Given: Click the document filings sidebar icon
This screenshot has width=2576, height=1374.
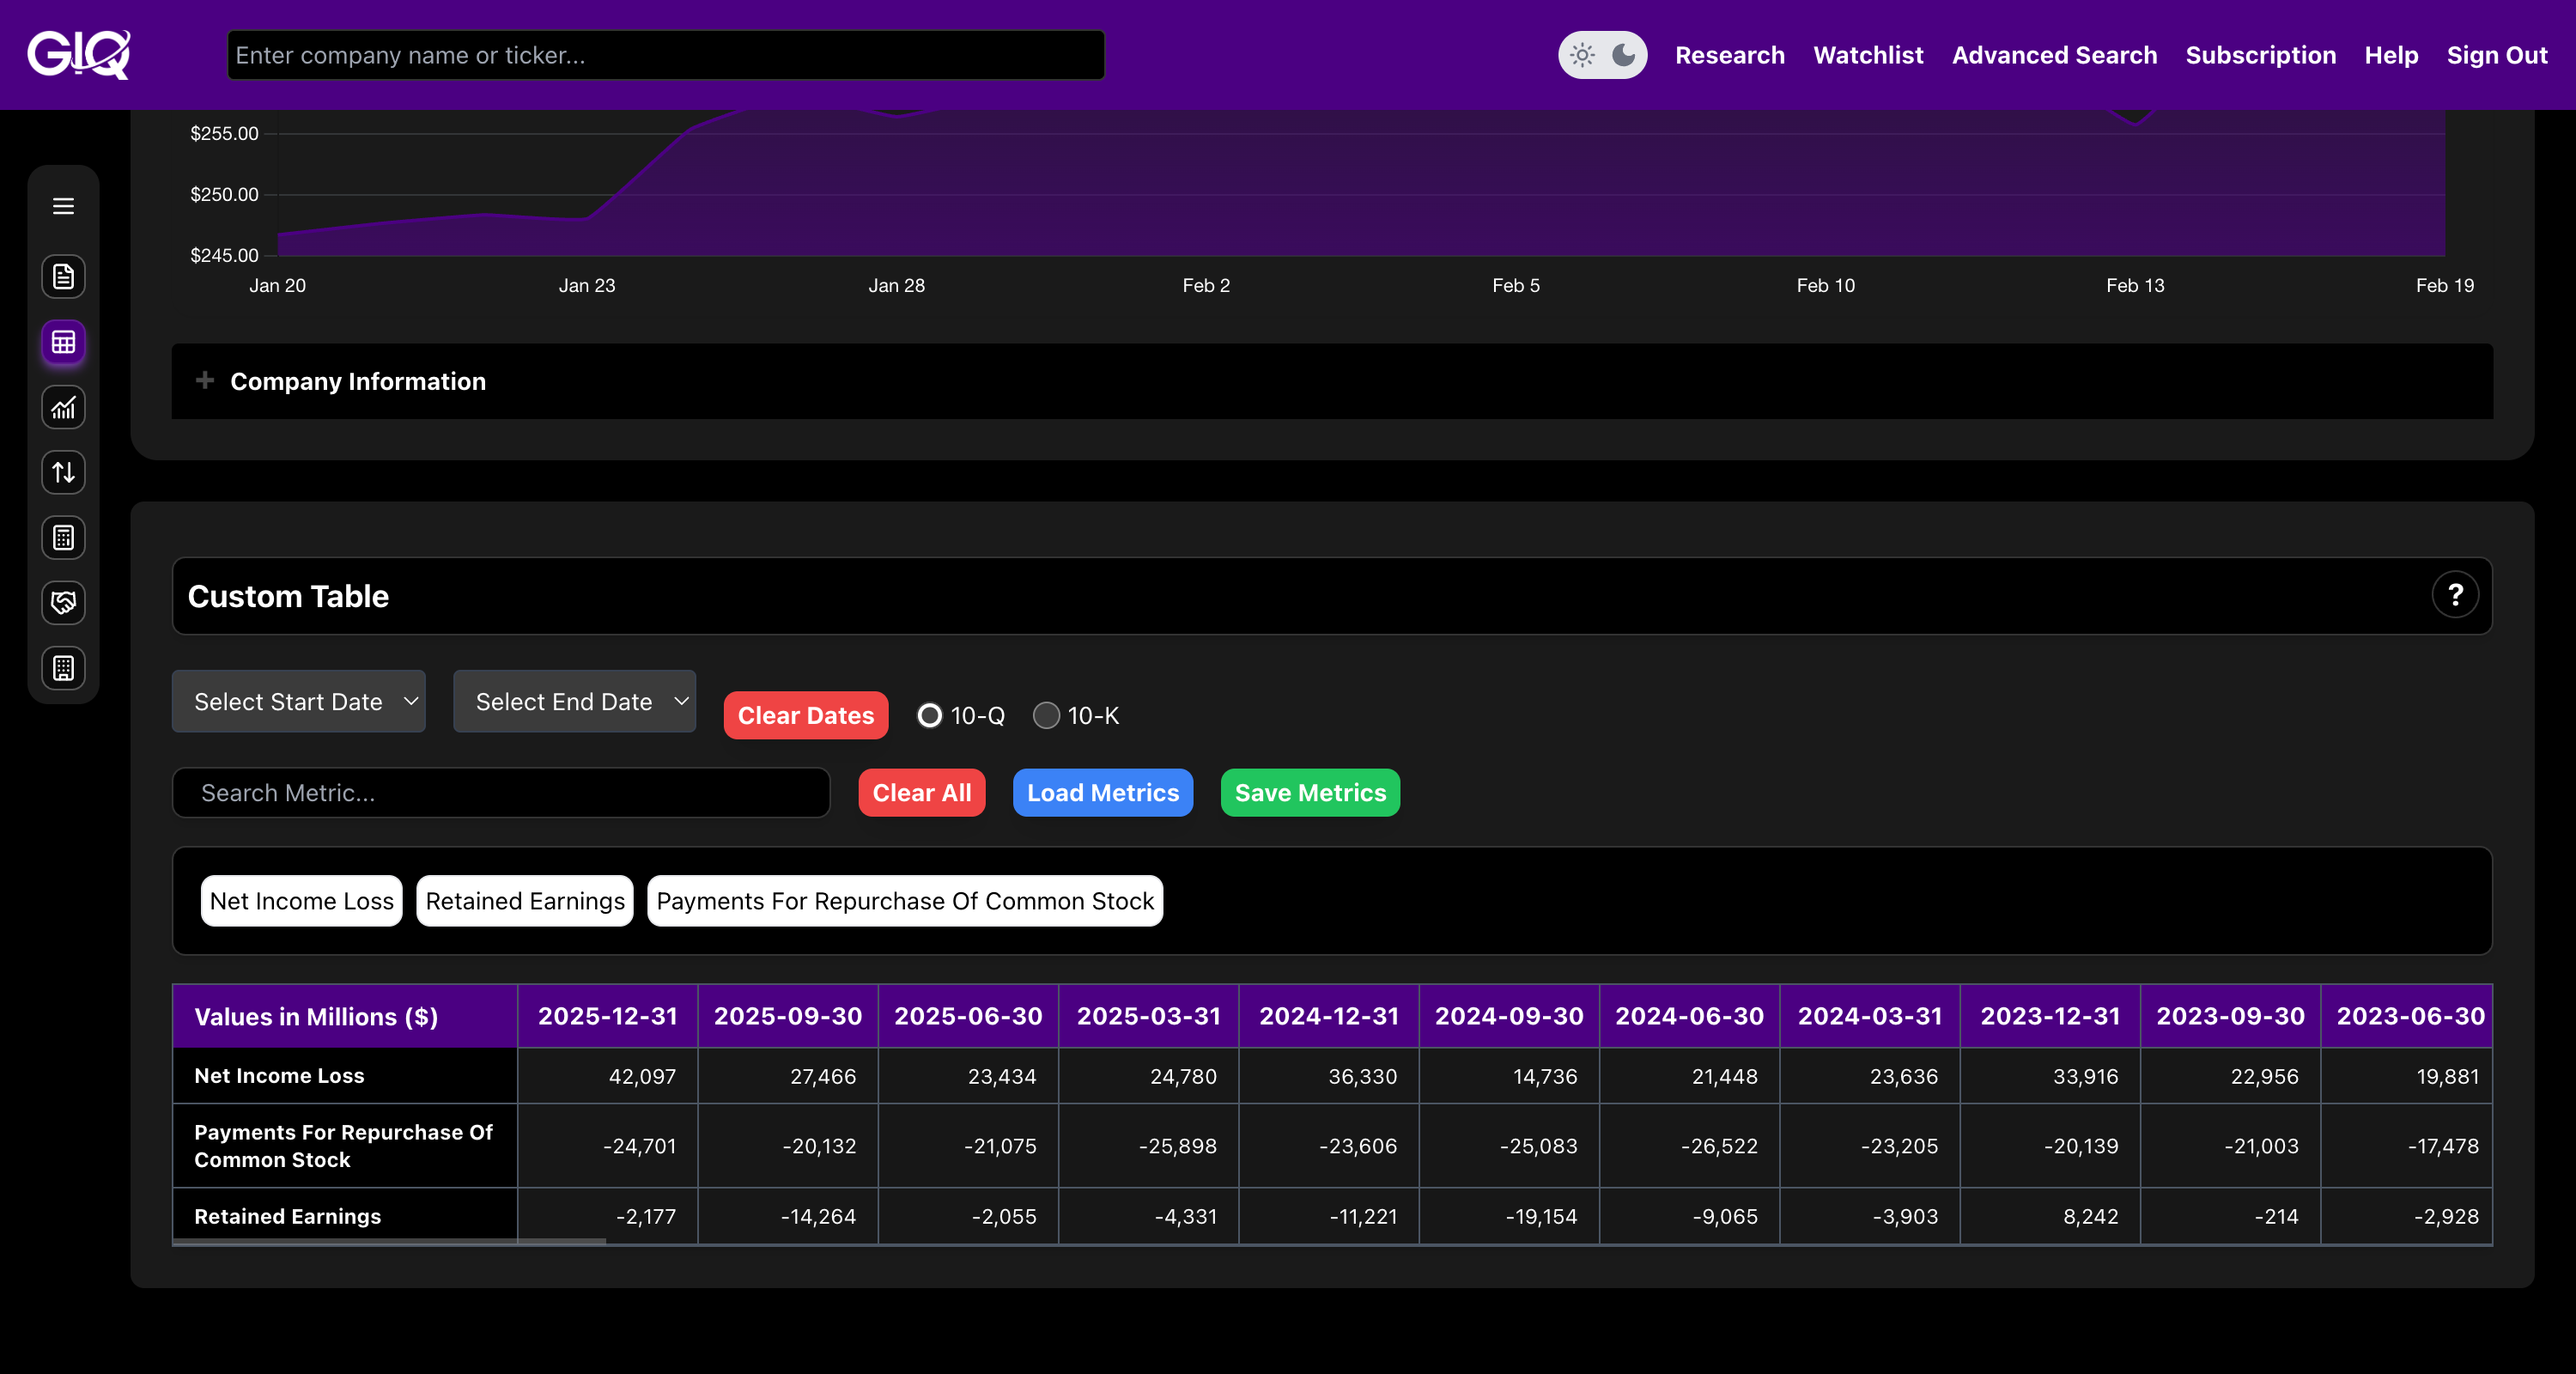Looking at the screenshot, I should (x=63, y=277).
